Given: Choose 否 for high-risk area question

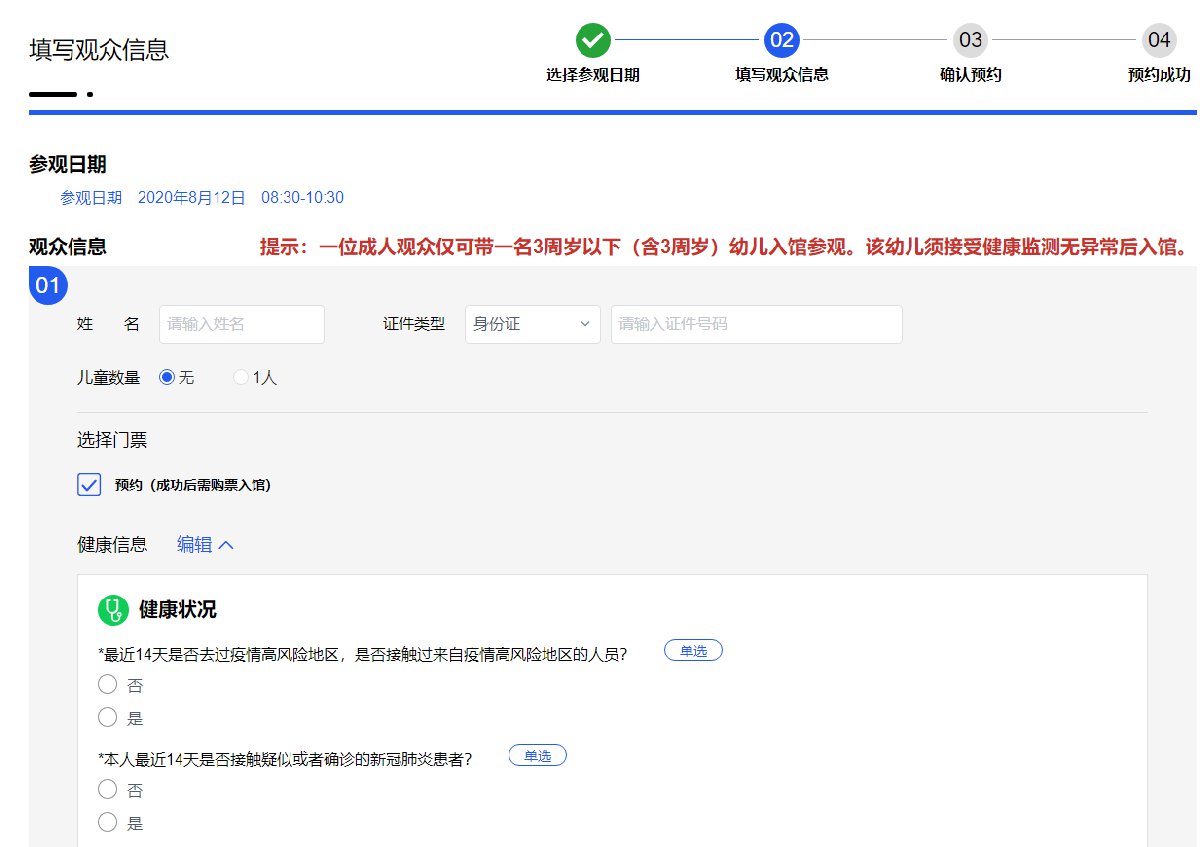Looking at the screenshot, I should (x=108, y=685).
